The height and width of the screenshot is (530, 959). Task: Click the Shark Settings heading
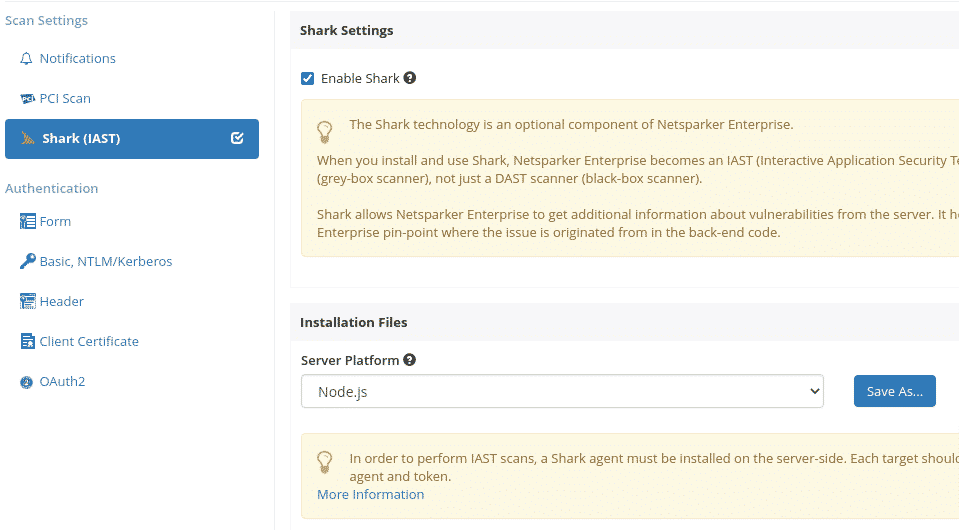[347, 31]
